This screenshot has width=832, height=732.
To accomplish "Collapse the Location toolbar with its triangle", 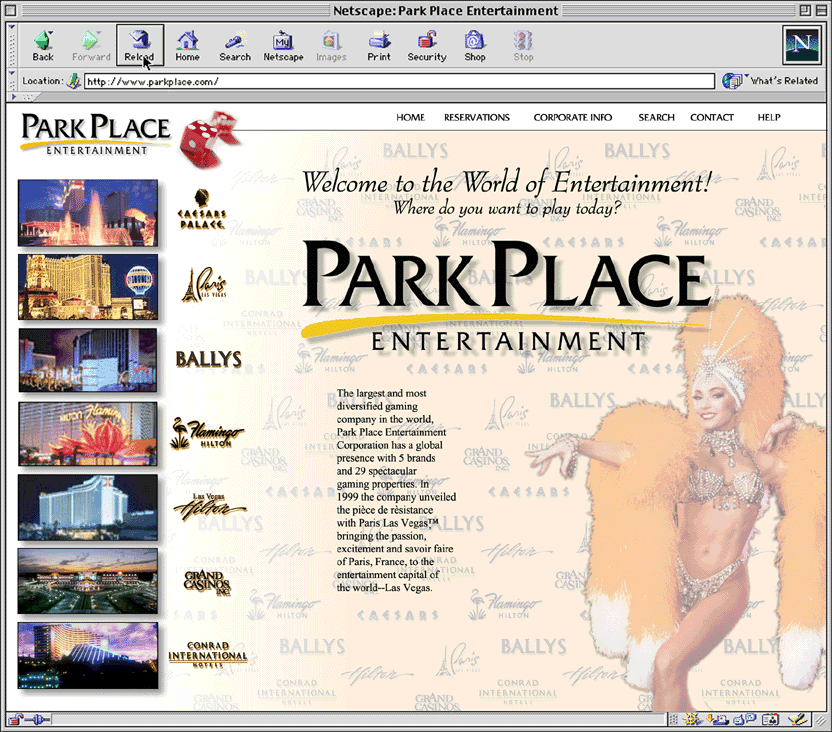I will click(x=12, y=73).
